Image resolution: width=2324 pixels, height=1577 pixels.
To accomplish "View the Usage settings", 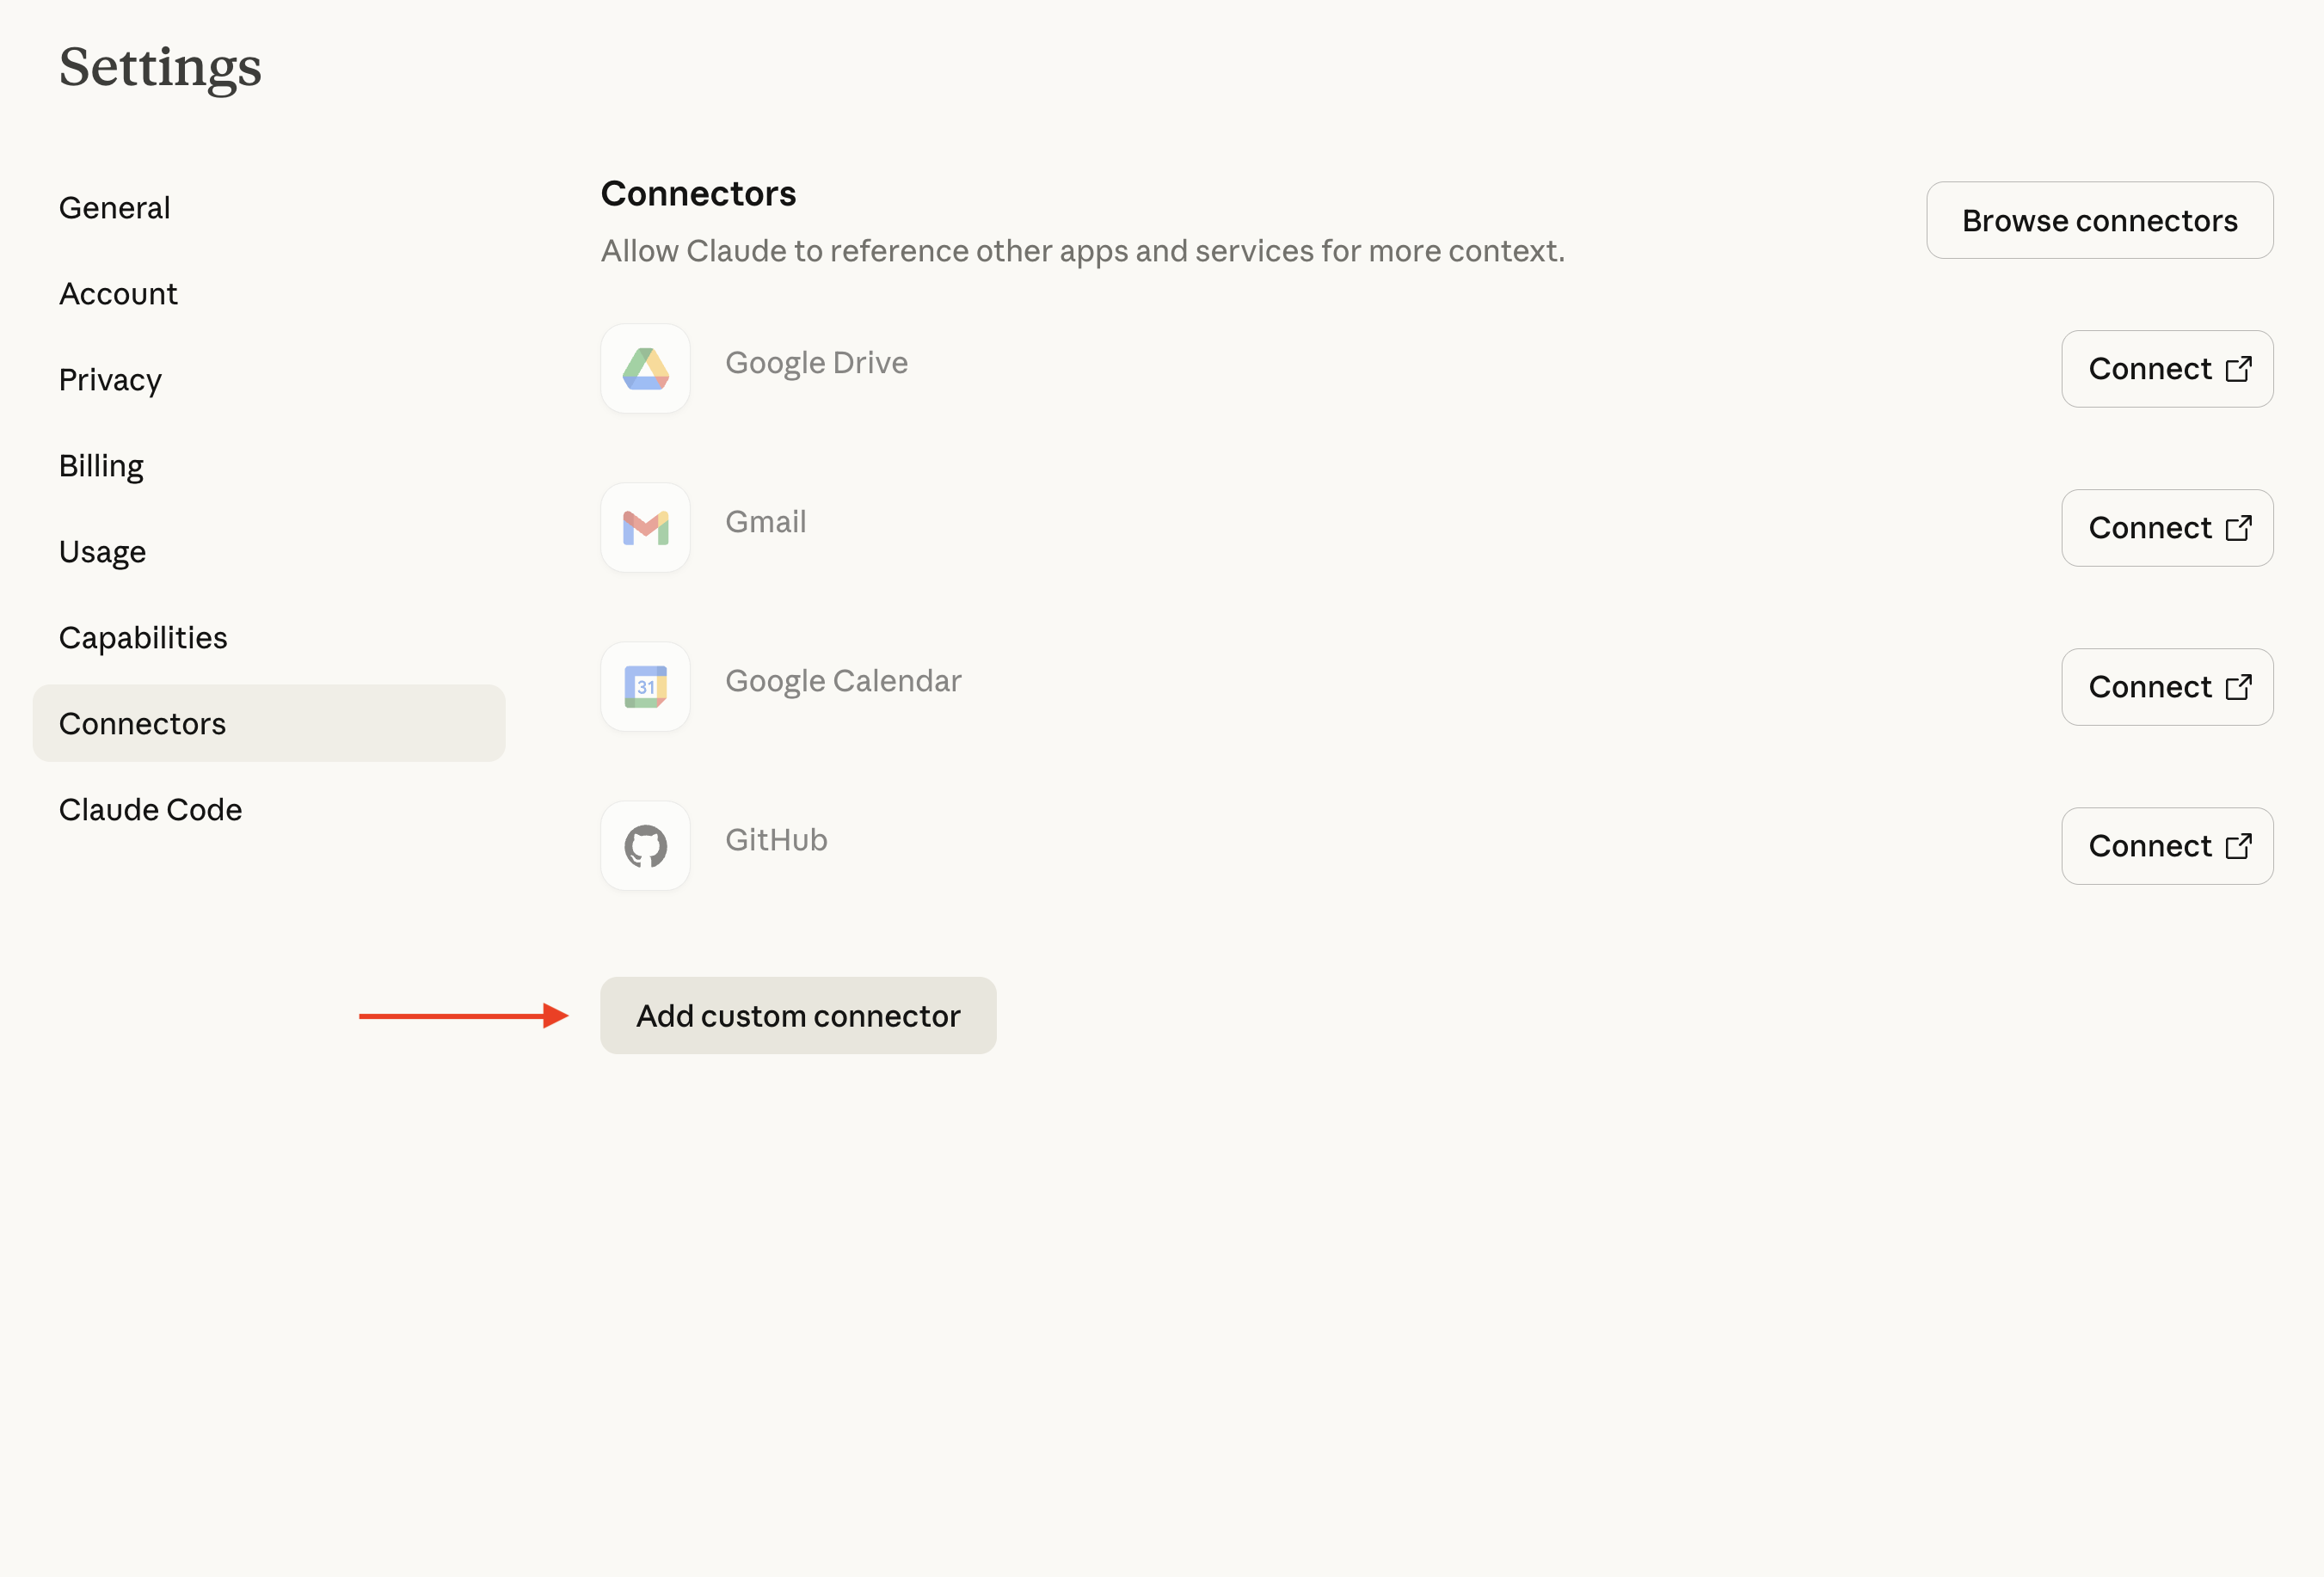I will pos(102,552).
